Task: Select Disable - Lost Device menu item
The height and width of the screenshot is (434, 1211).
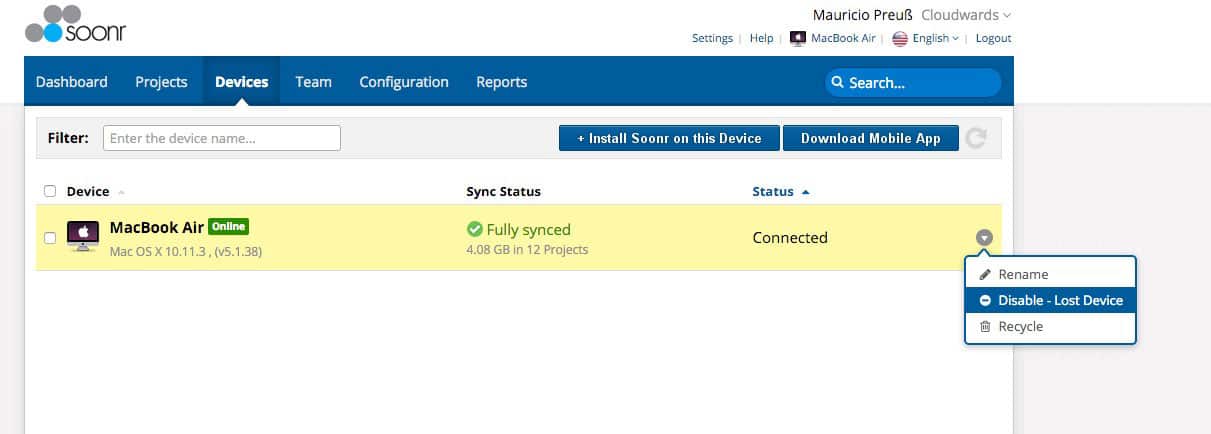Action: [x=1051, y=300]
